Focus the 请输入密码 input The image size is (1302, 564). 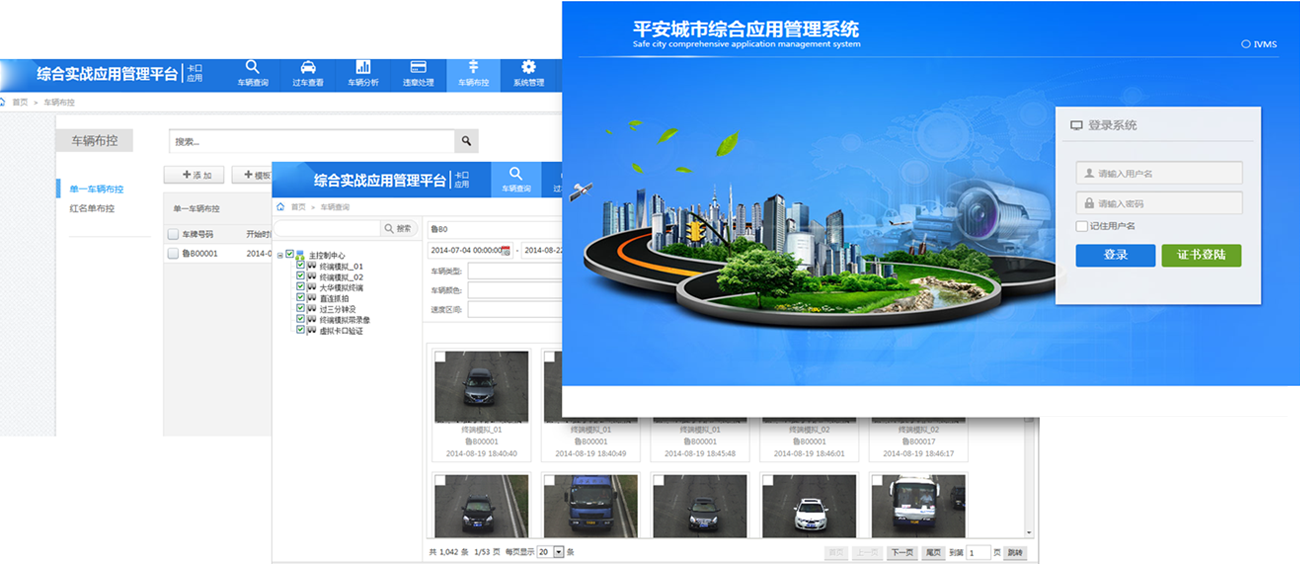click(1159, 203)
